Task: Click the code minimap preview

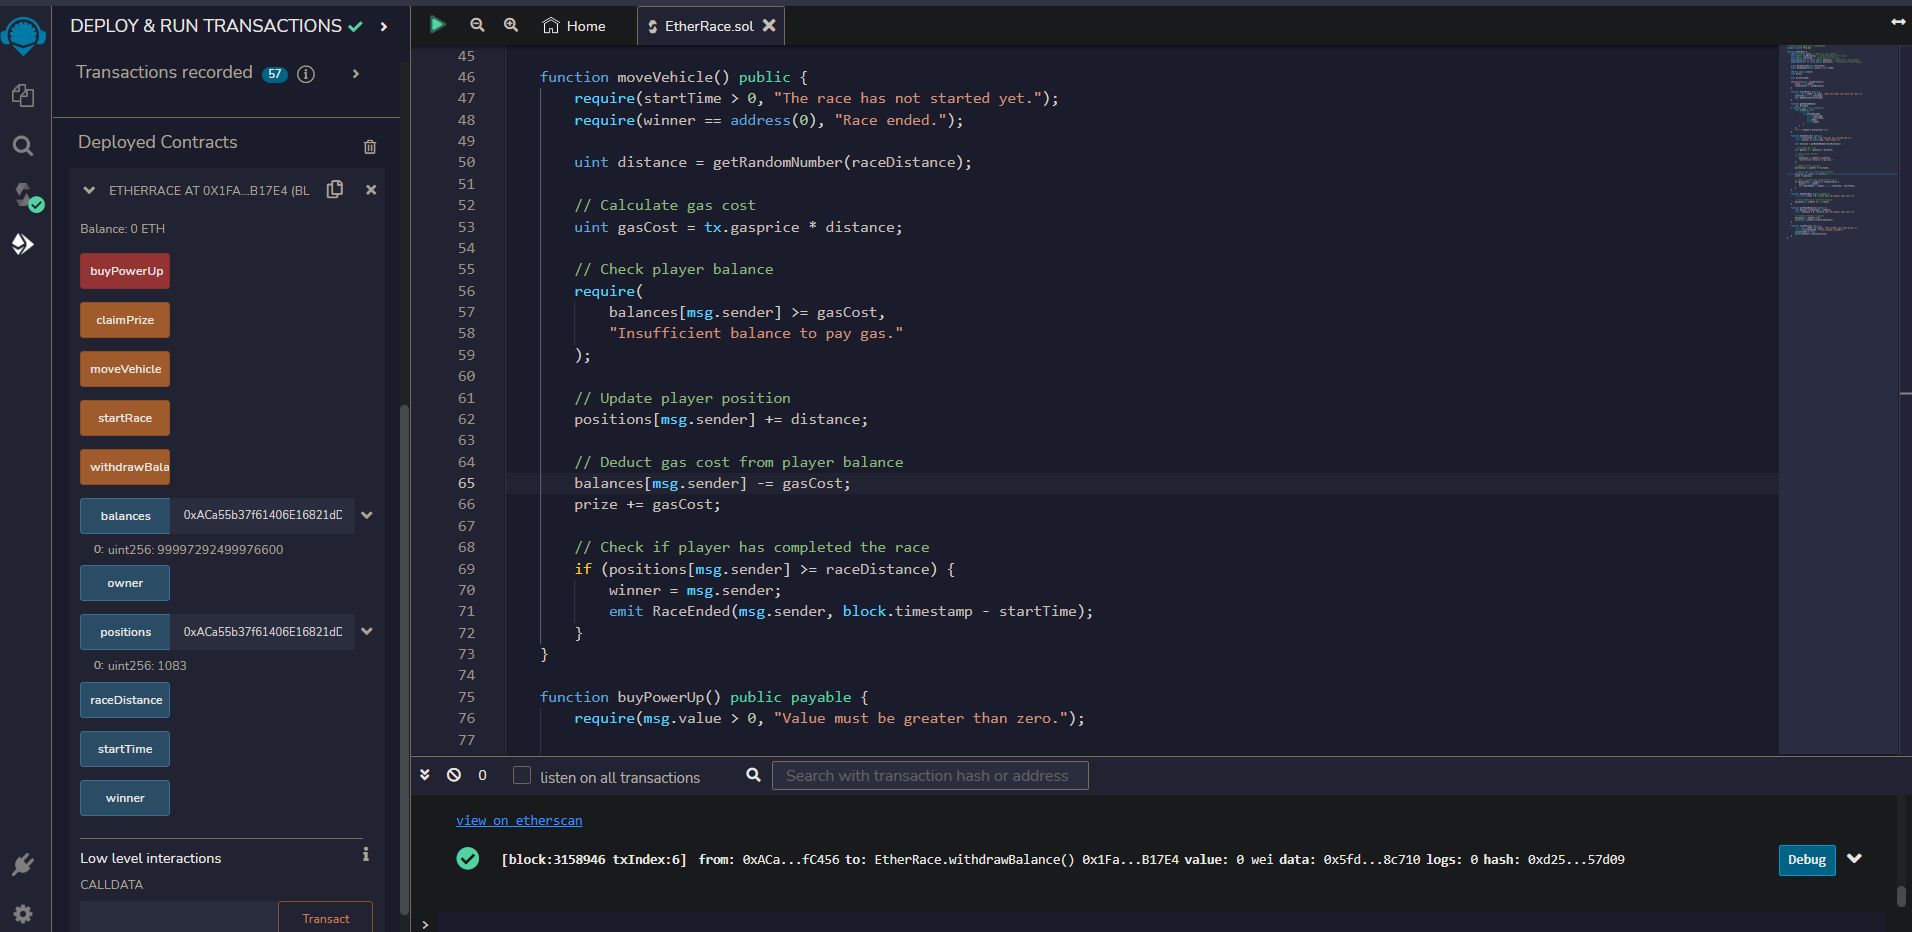Action: click(1838, 400)
